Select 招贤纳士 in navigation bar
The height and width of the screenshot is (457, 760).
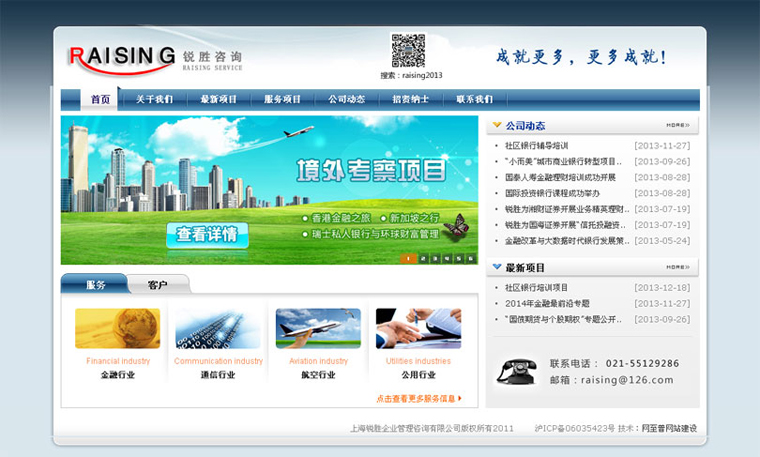(411, 100)
